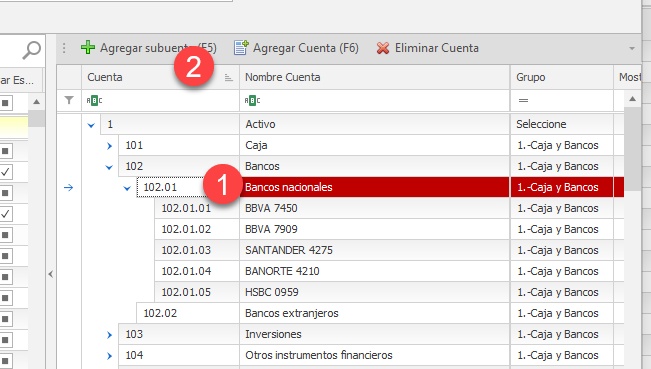The width and height of the screenshot is (651, 369).
Task: Collapse account 102.01 Bancos nacionales
Action: click(127, 188)
